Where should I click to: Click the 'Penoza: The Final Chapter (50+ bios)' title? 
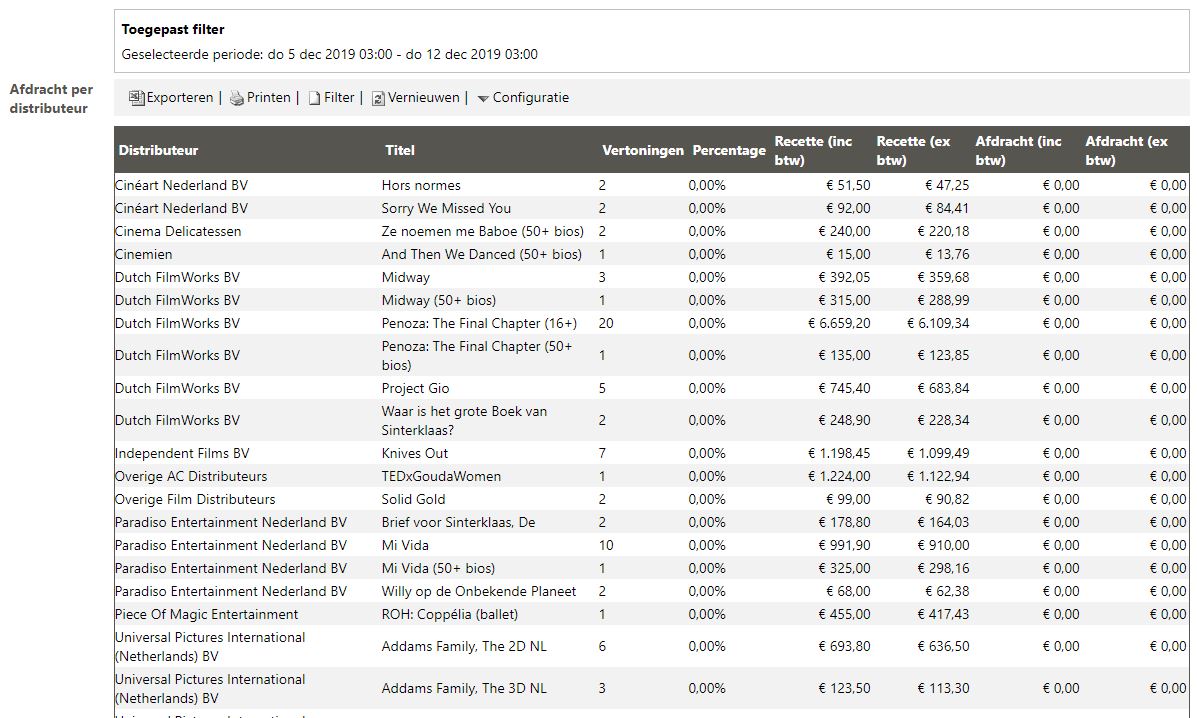477,356
